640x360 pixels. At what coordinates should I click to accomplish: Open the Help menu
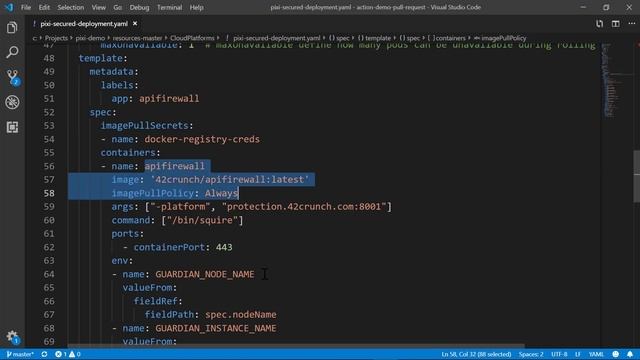pyautogui.click(x=196, y=7)
